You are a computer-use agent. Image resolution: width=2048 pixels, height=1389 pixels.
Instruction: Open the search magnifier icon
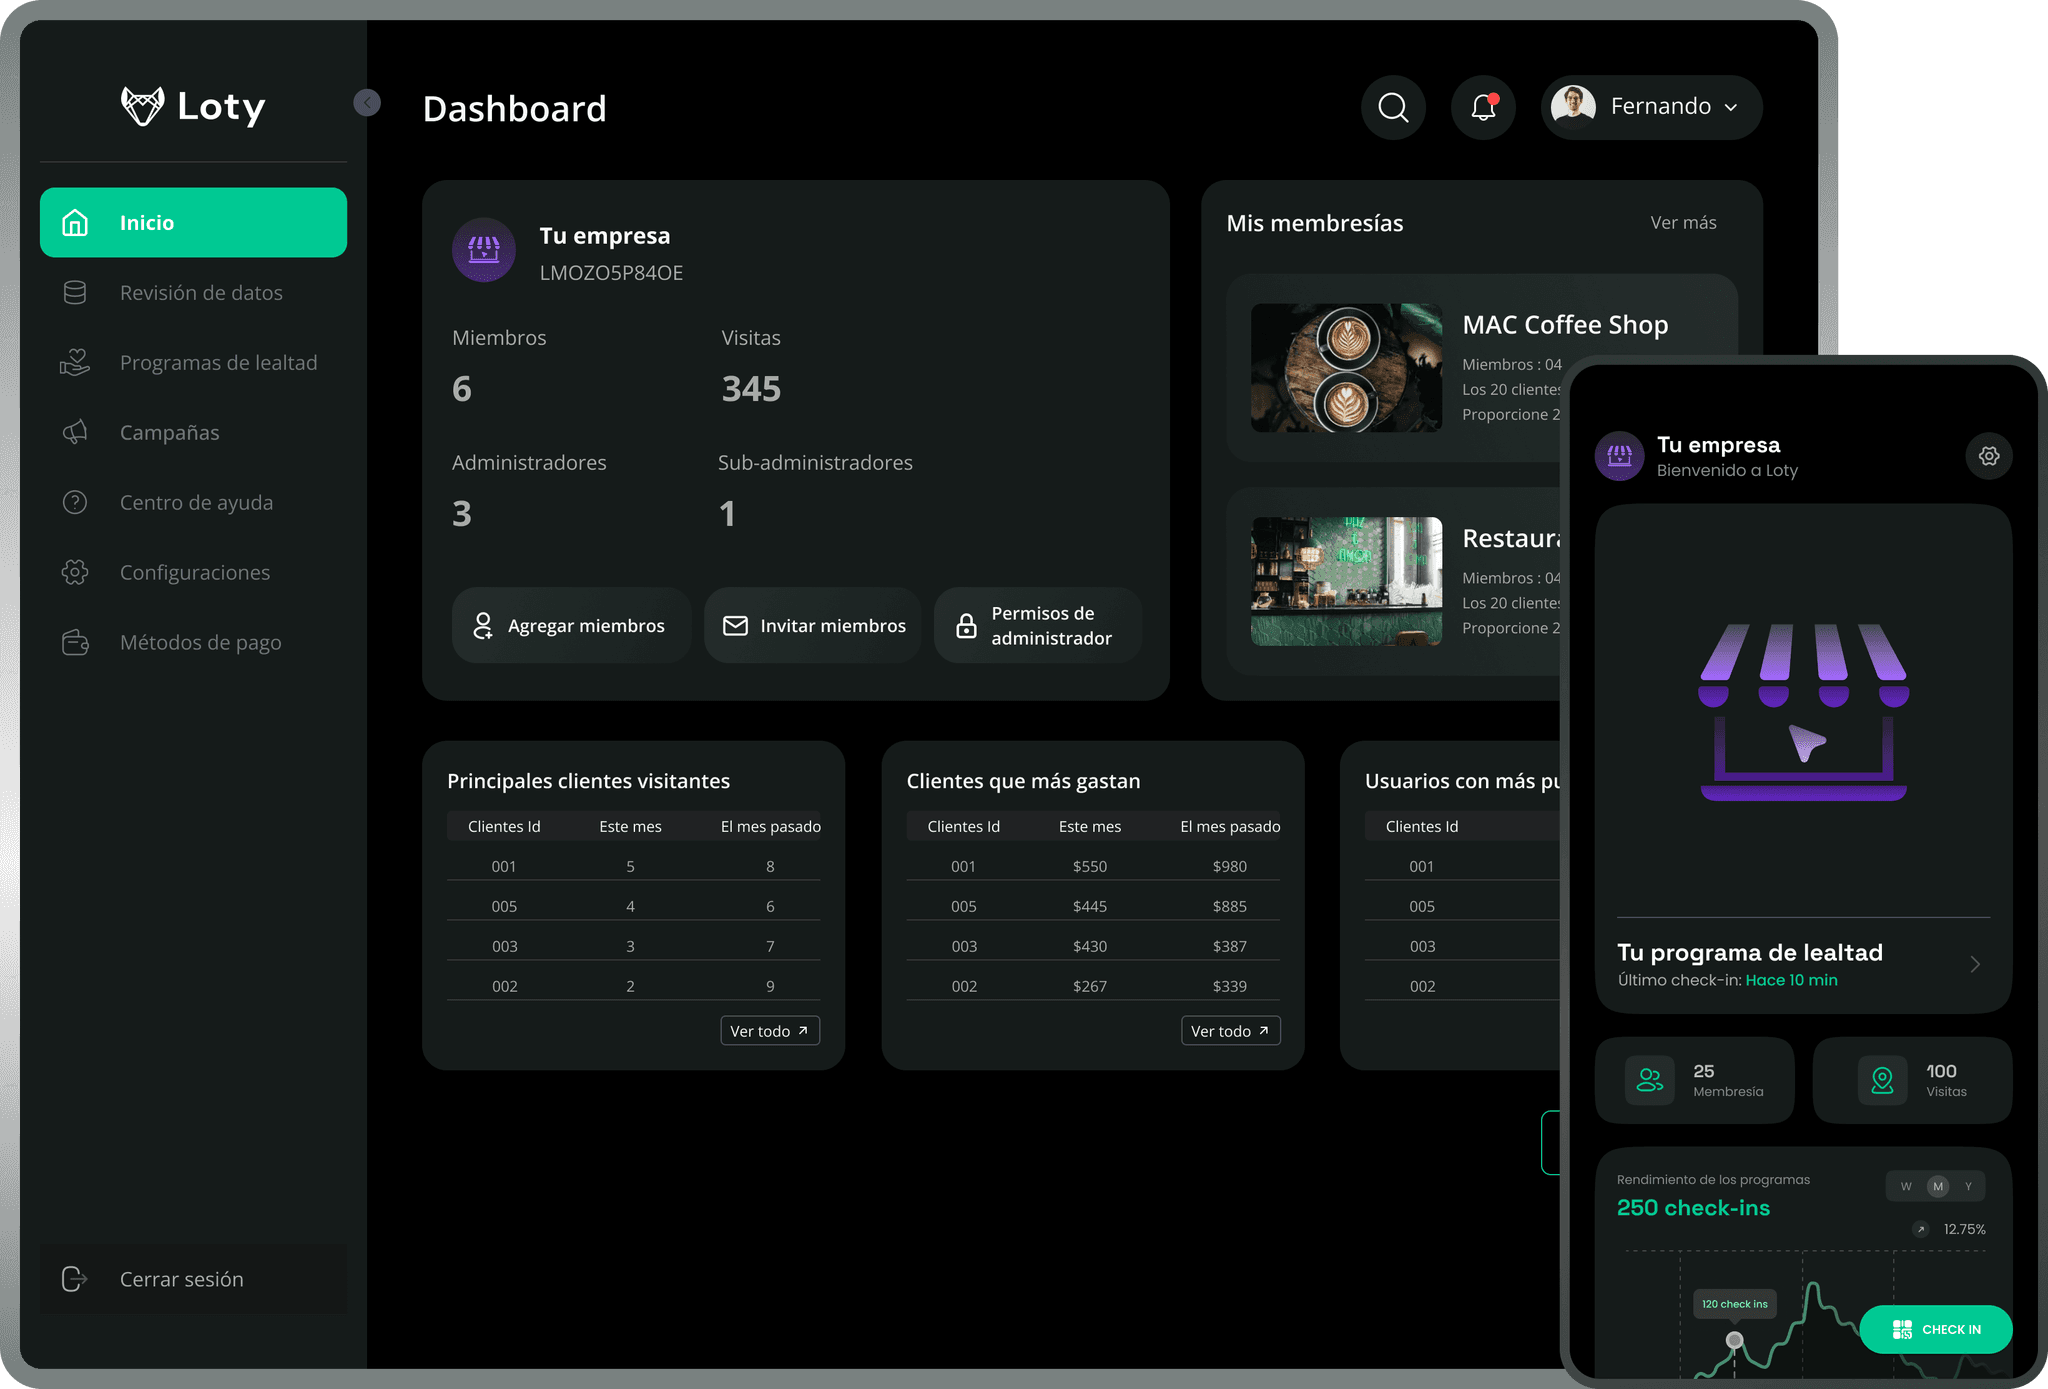[x=1393, y=107]
